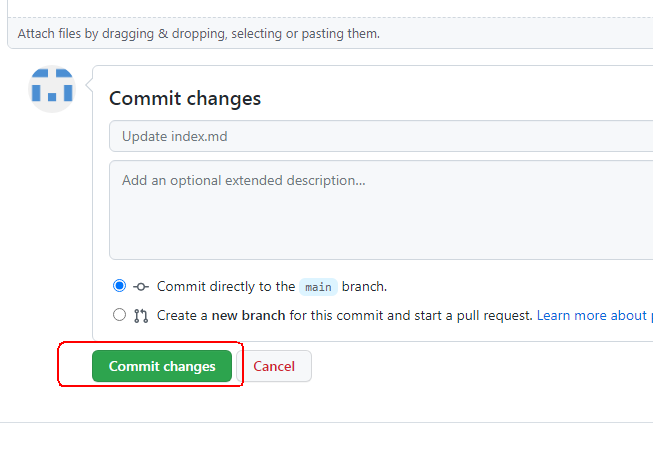Focus the optional extended description text area

point(381,210)
